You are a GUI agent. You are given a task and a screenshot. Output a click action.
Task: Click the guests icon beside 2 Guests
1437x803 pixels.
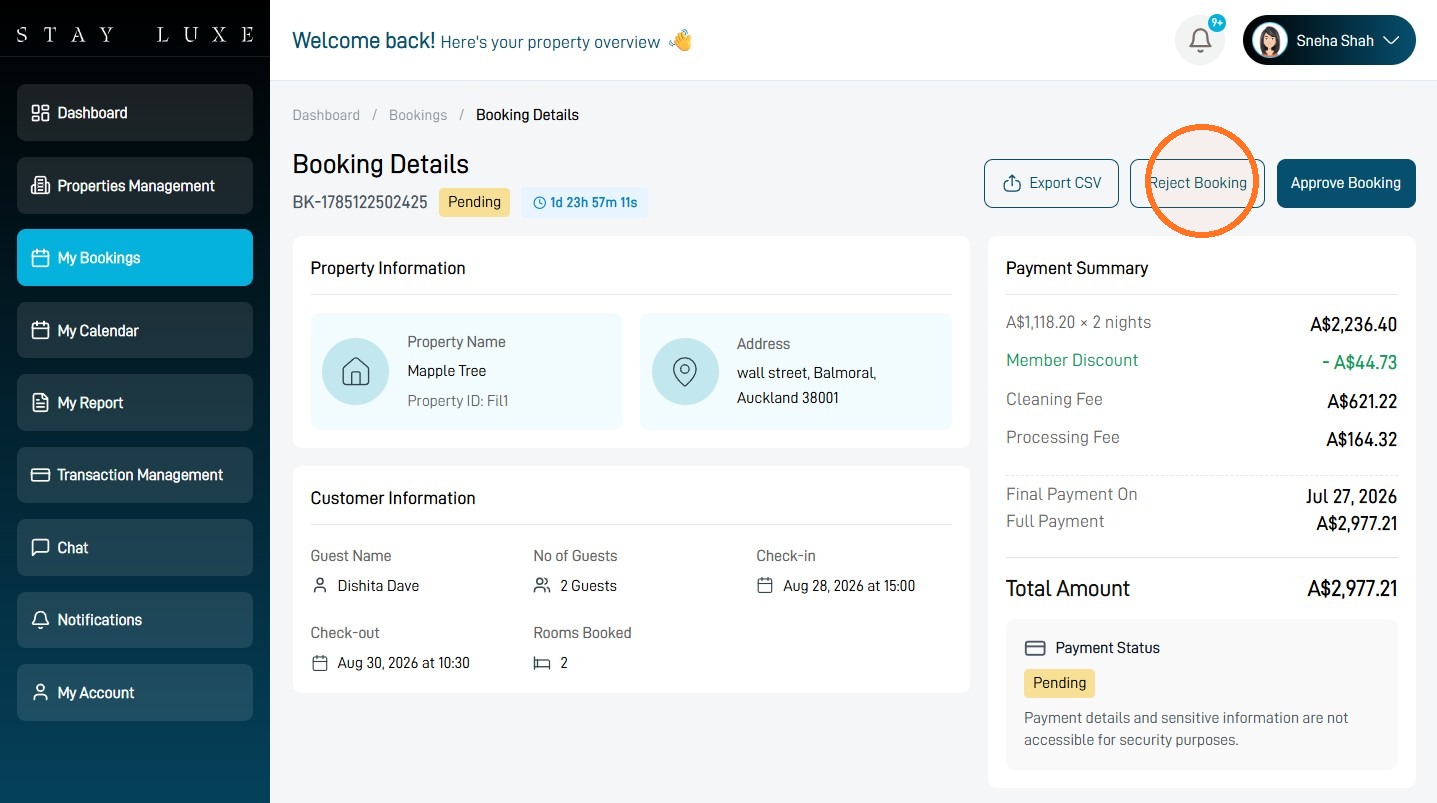pos(542,585)
